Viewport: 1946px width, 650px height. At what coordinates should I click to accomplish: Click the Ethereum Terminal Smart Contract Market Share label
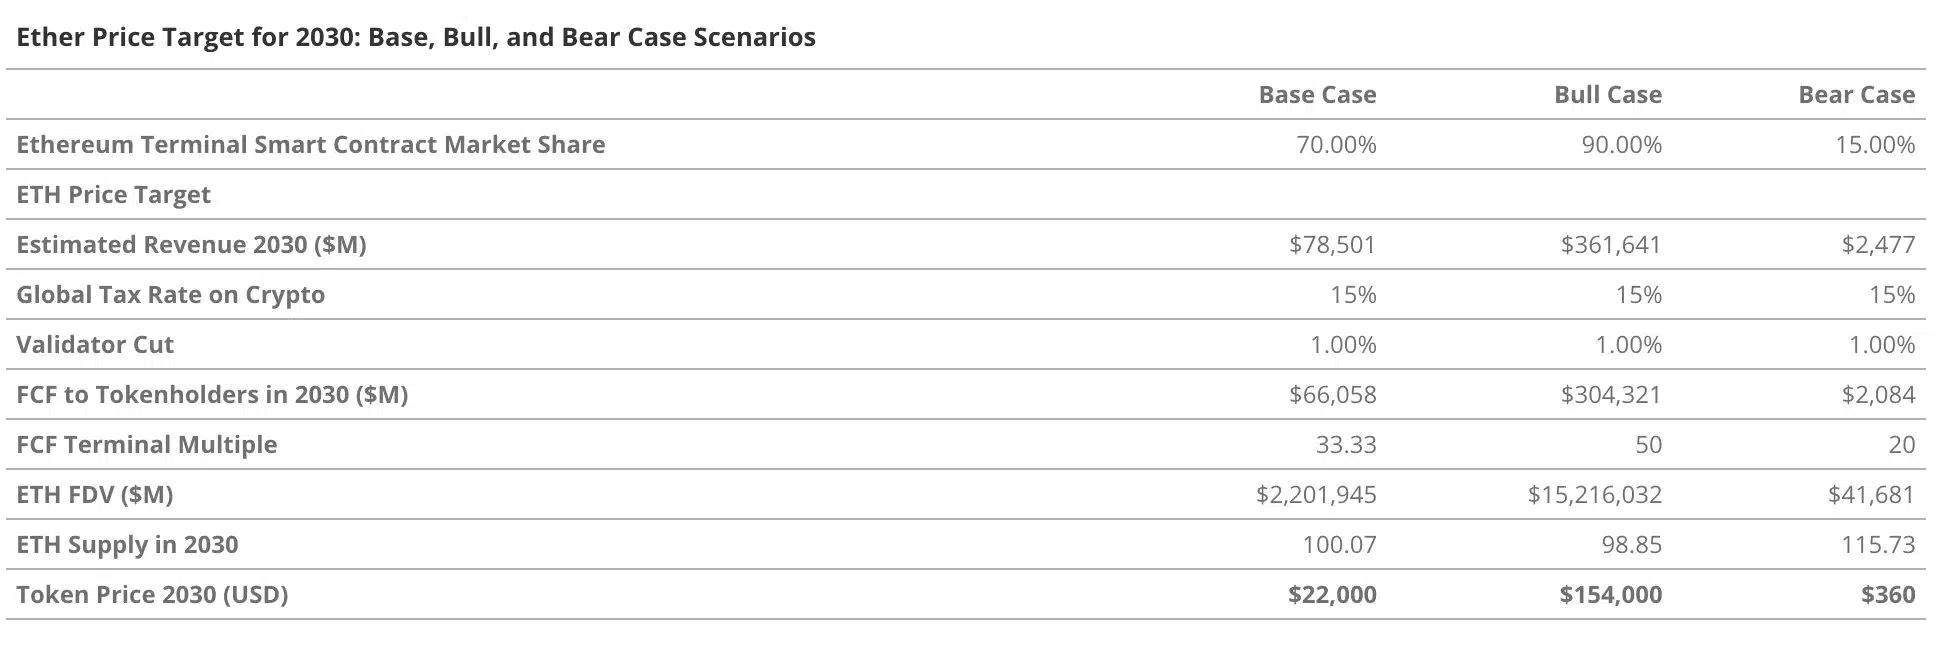tap(311, 145)
